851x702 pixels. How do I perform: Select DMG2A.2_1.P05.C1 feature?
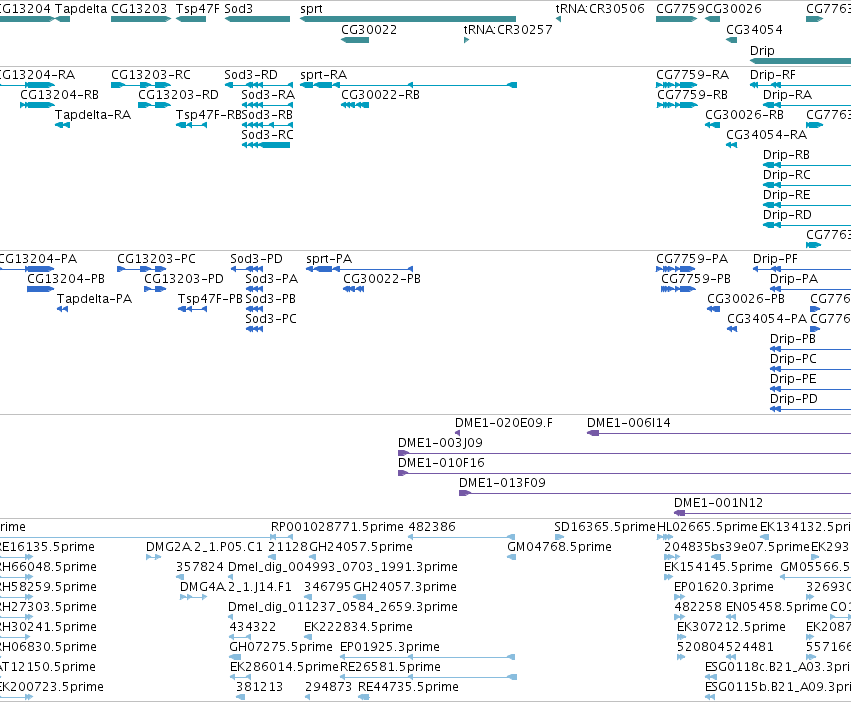point(204,547)
